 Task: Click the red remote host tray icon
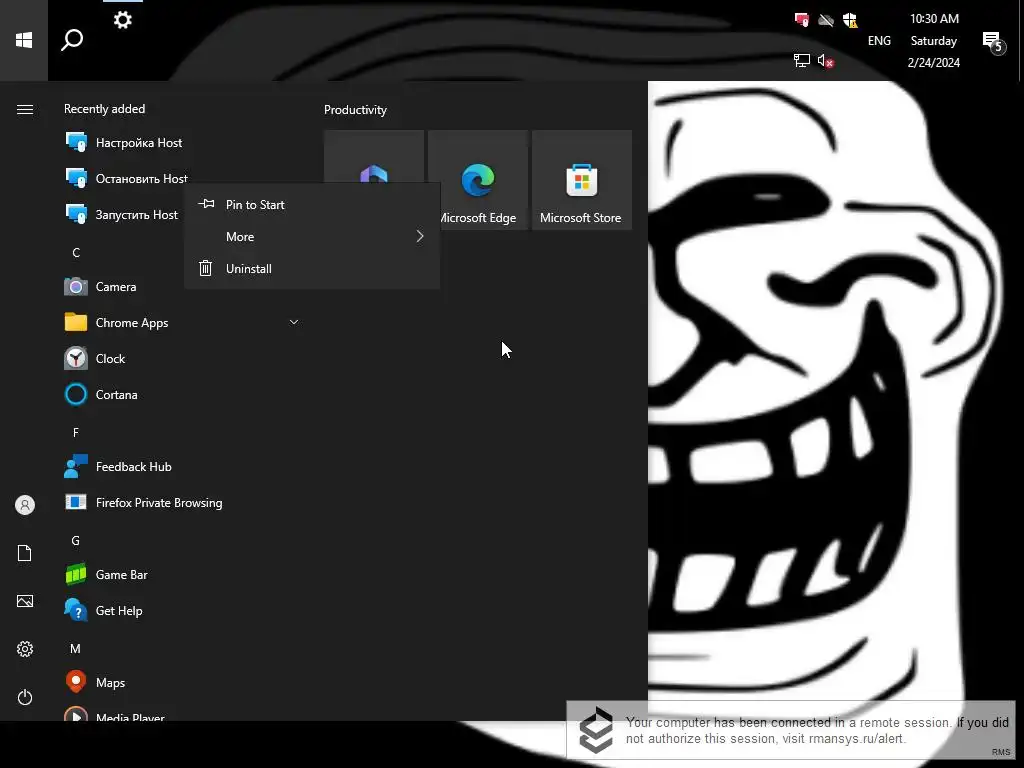point(801,20)
